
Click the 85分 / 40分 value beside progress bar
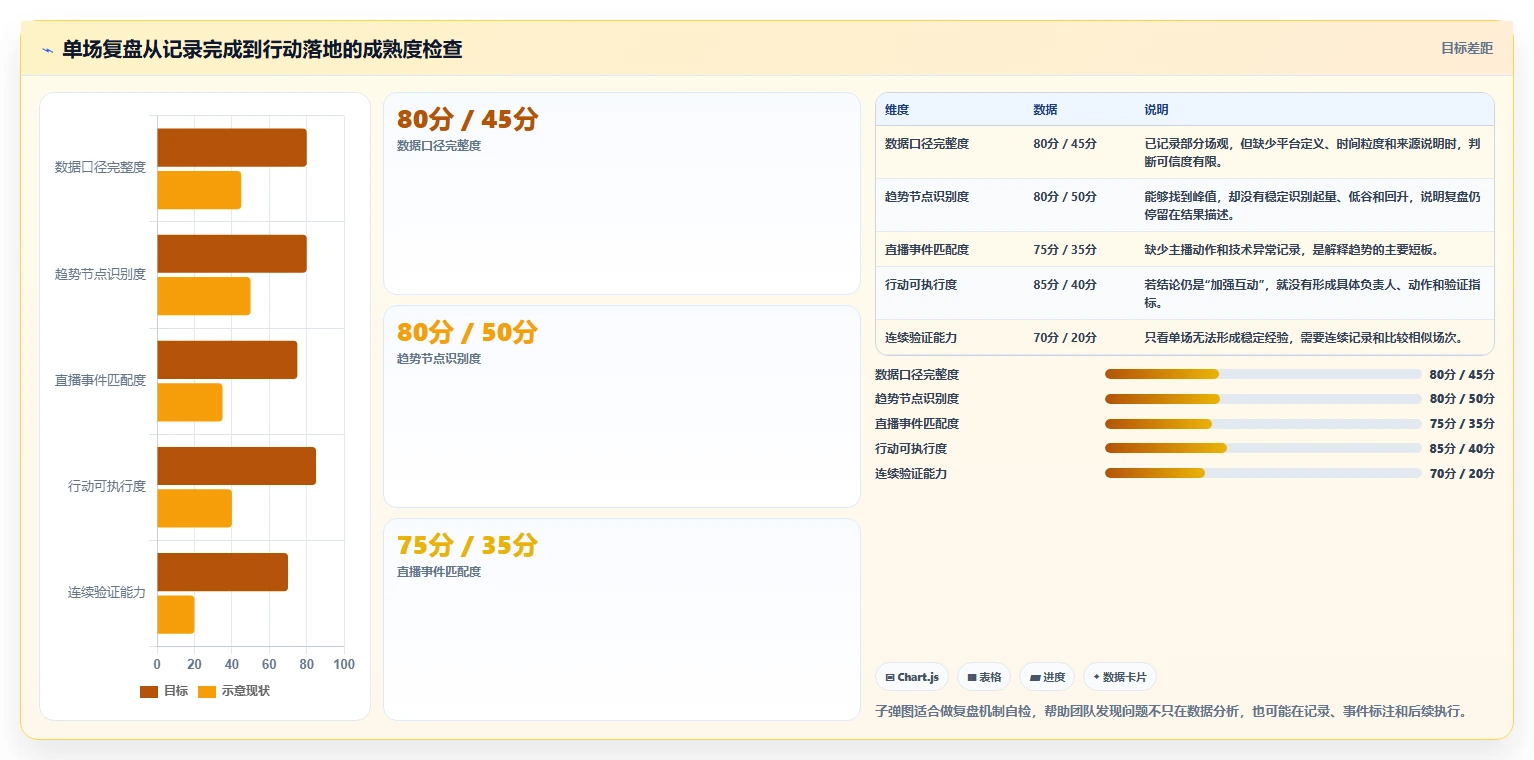pos(1462,449)
